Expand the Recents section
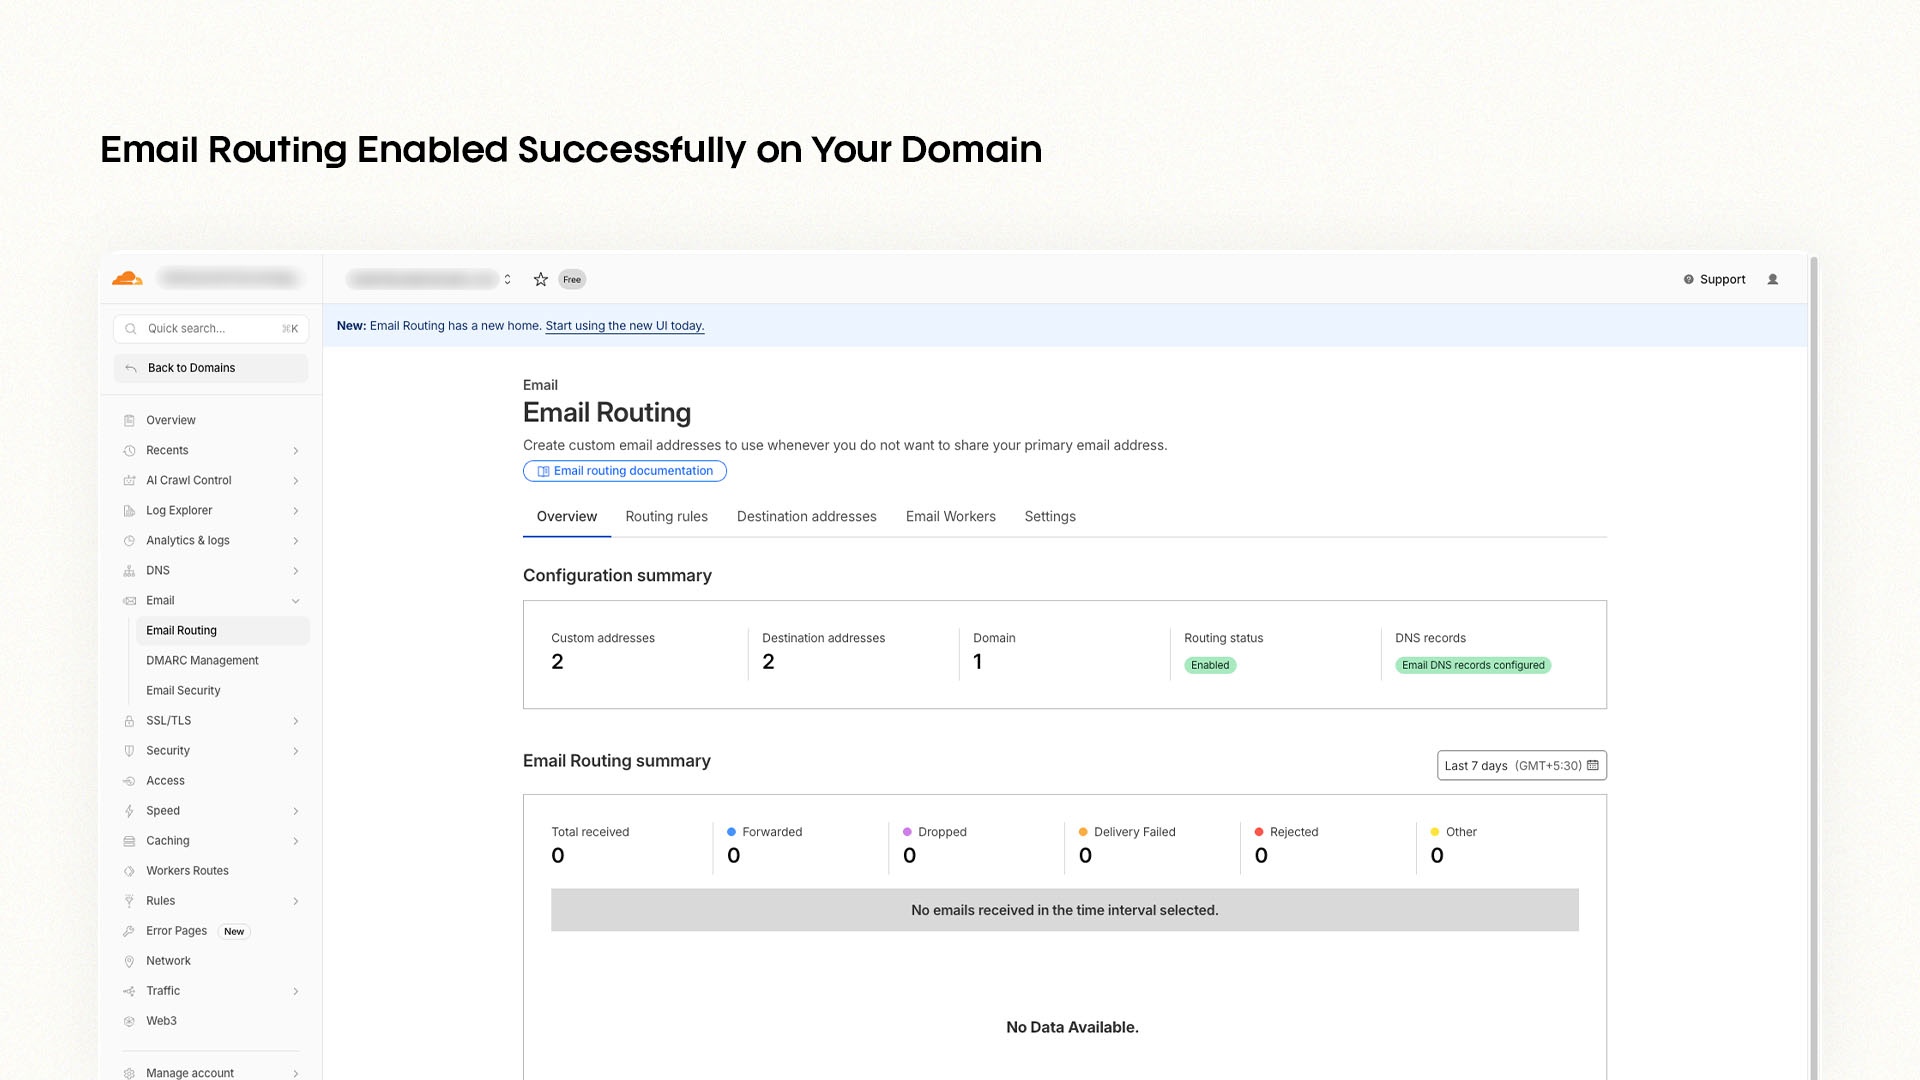 click(295, 450)
